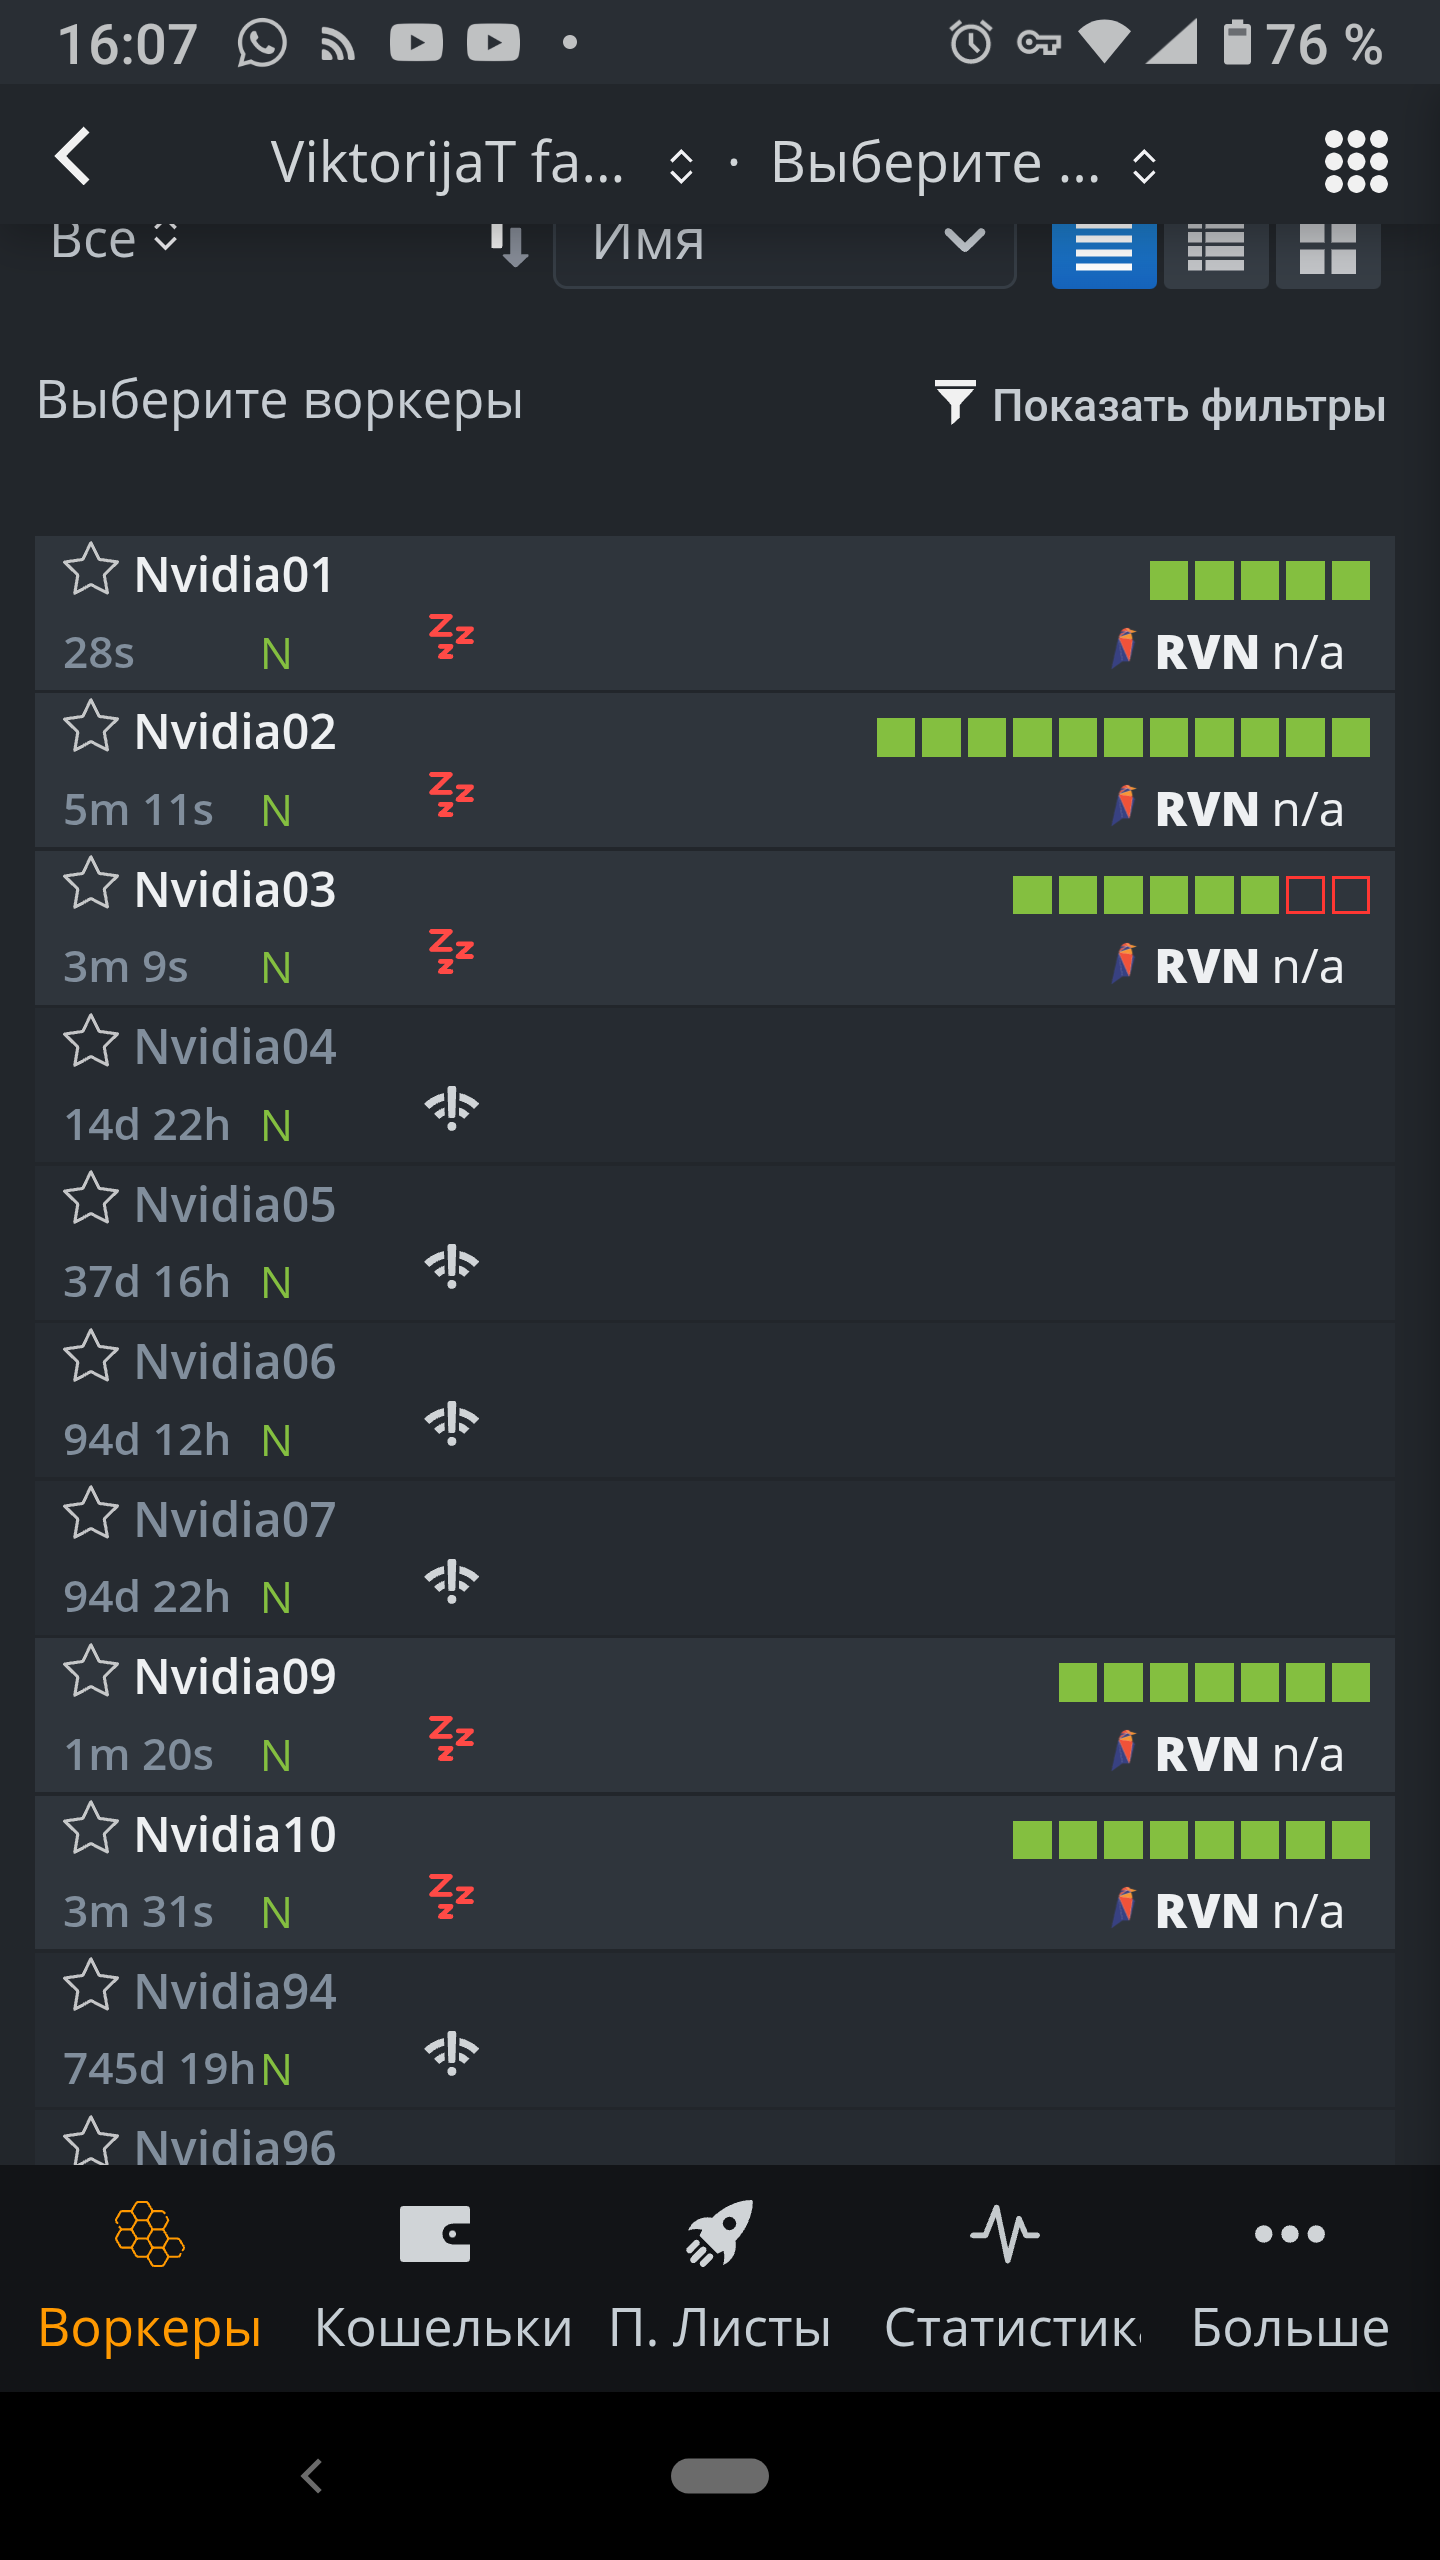
Task: Mark the Nvidia05 worker with its star
Action: (91, 1199)
